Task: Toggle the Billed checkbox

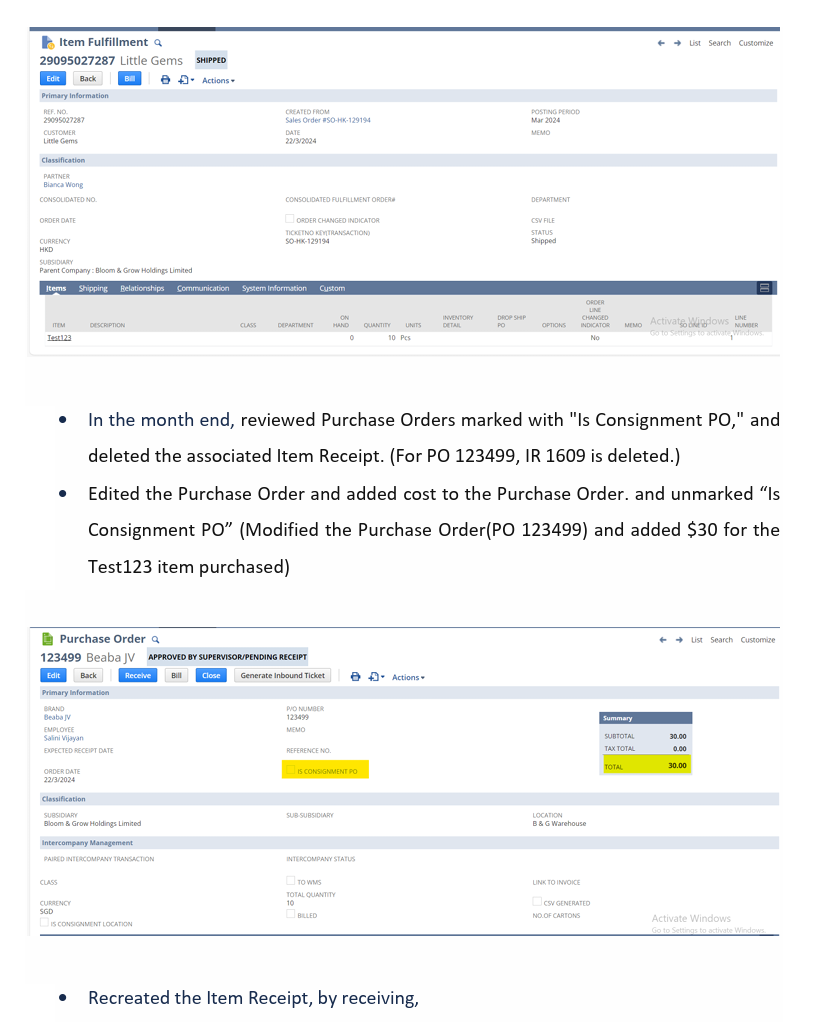Action: (291, 914)
